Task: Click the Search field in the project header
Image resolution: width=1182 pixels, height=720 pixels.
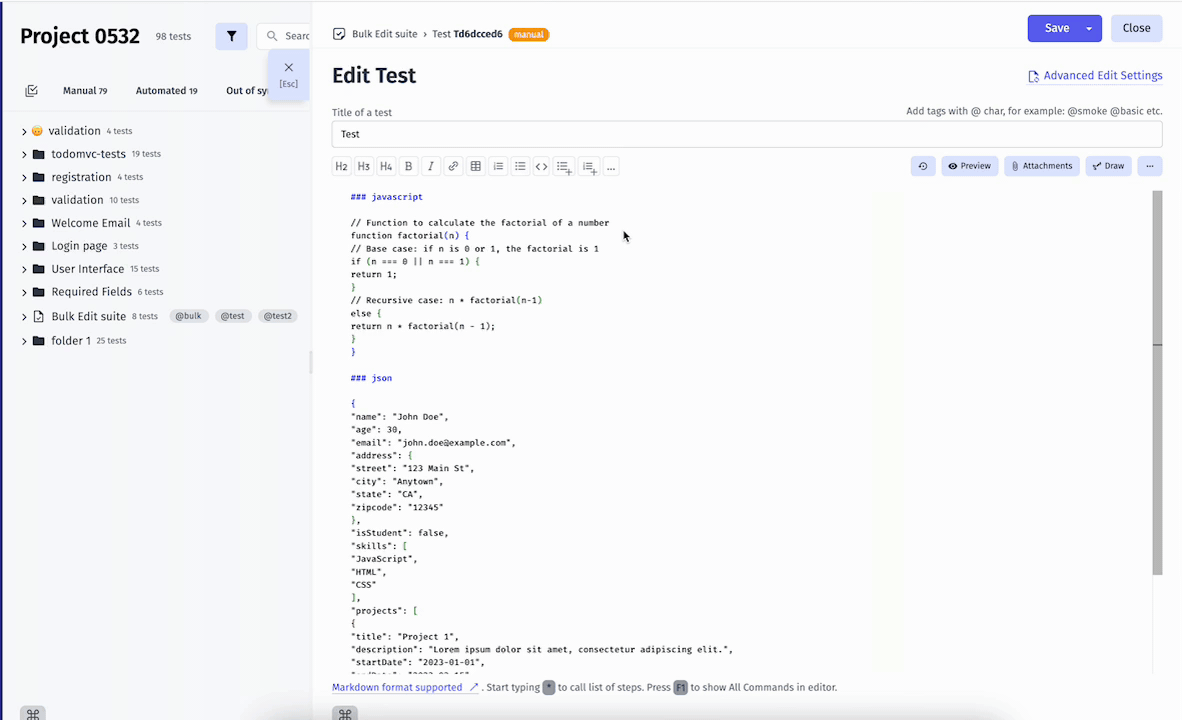Action: click(x=284, y=36)
